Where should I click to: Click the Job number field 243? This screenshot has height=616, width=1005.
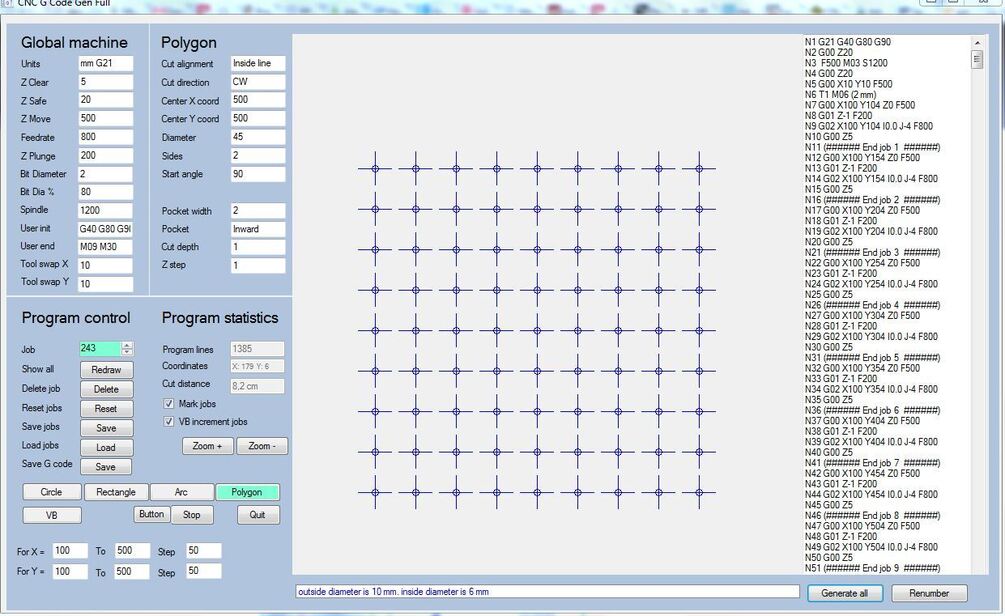click(99, 349)
